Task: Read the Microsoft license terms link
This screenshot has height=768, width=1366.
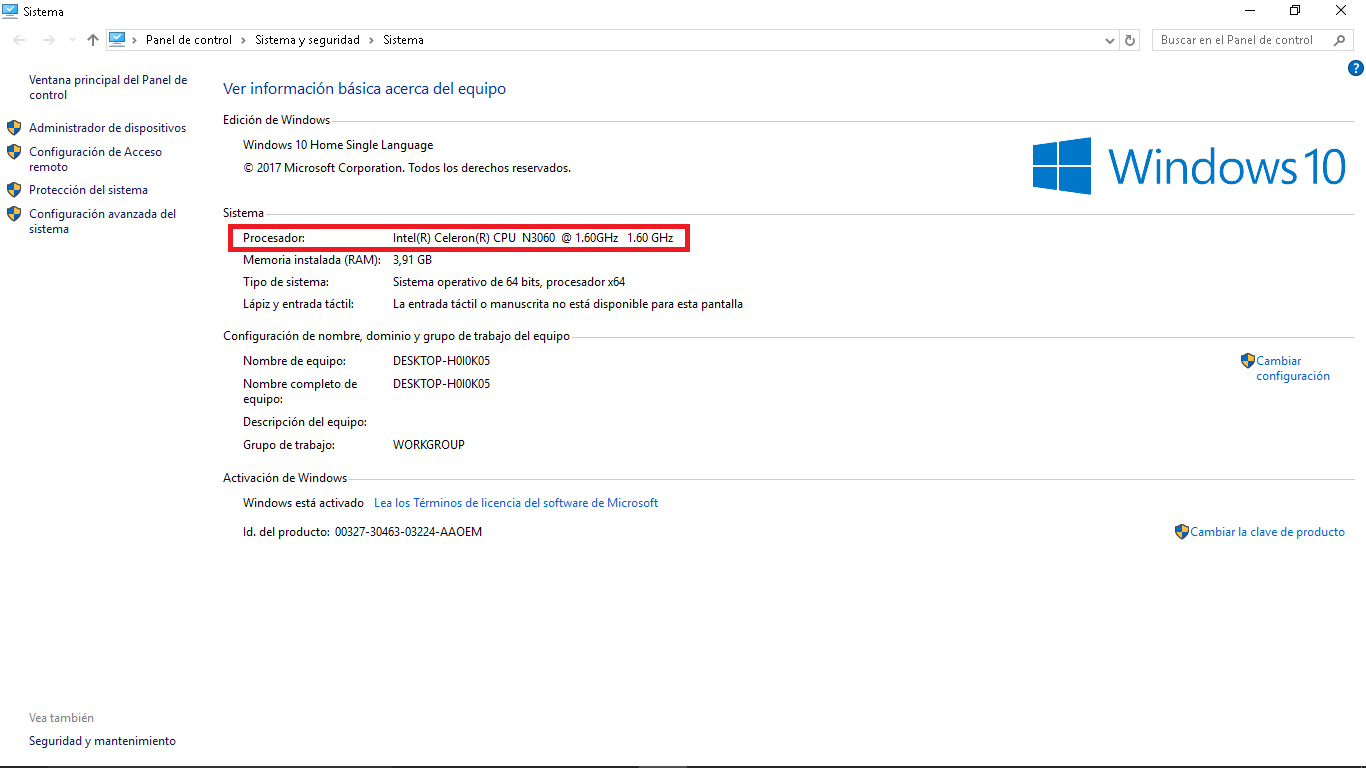Action: pos(516,503)
